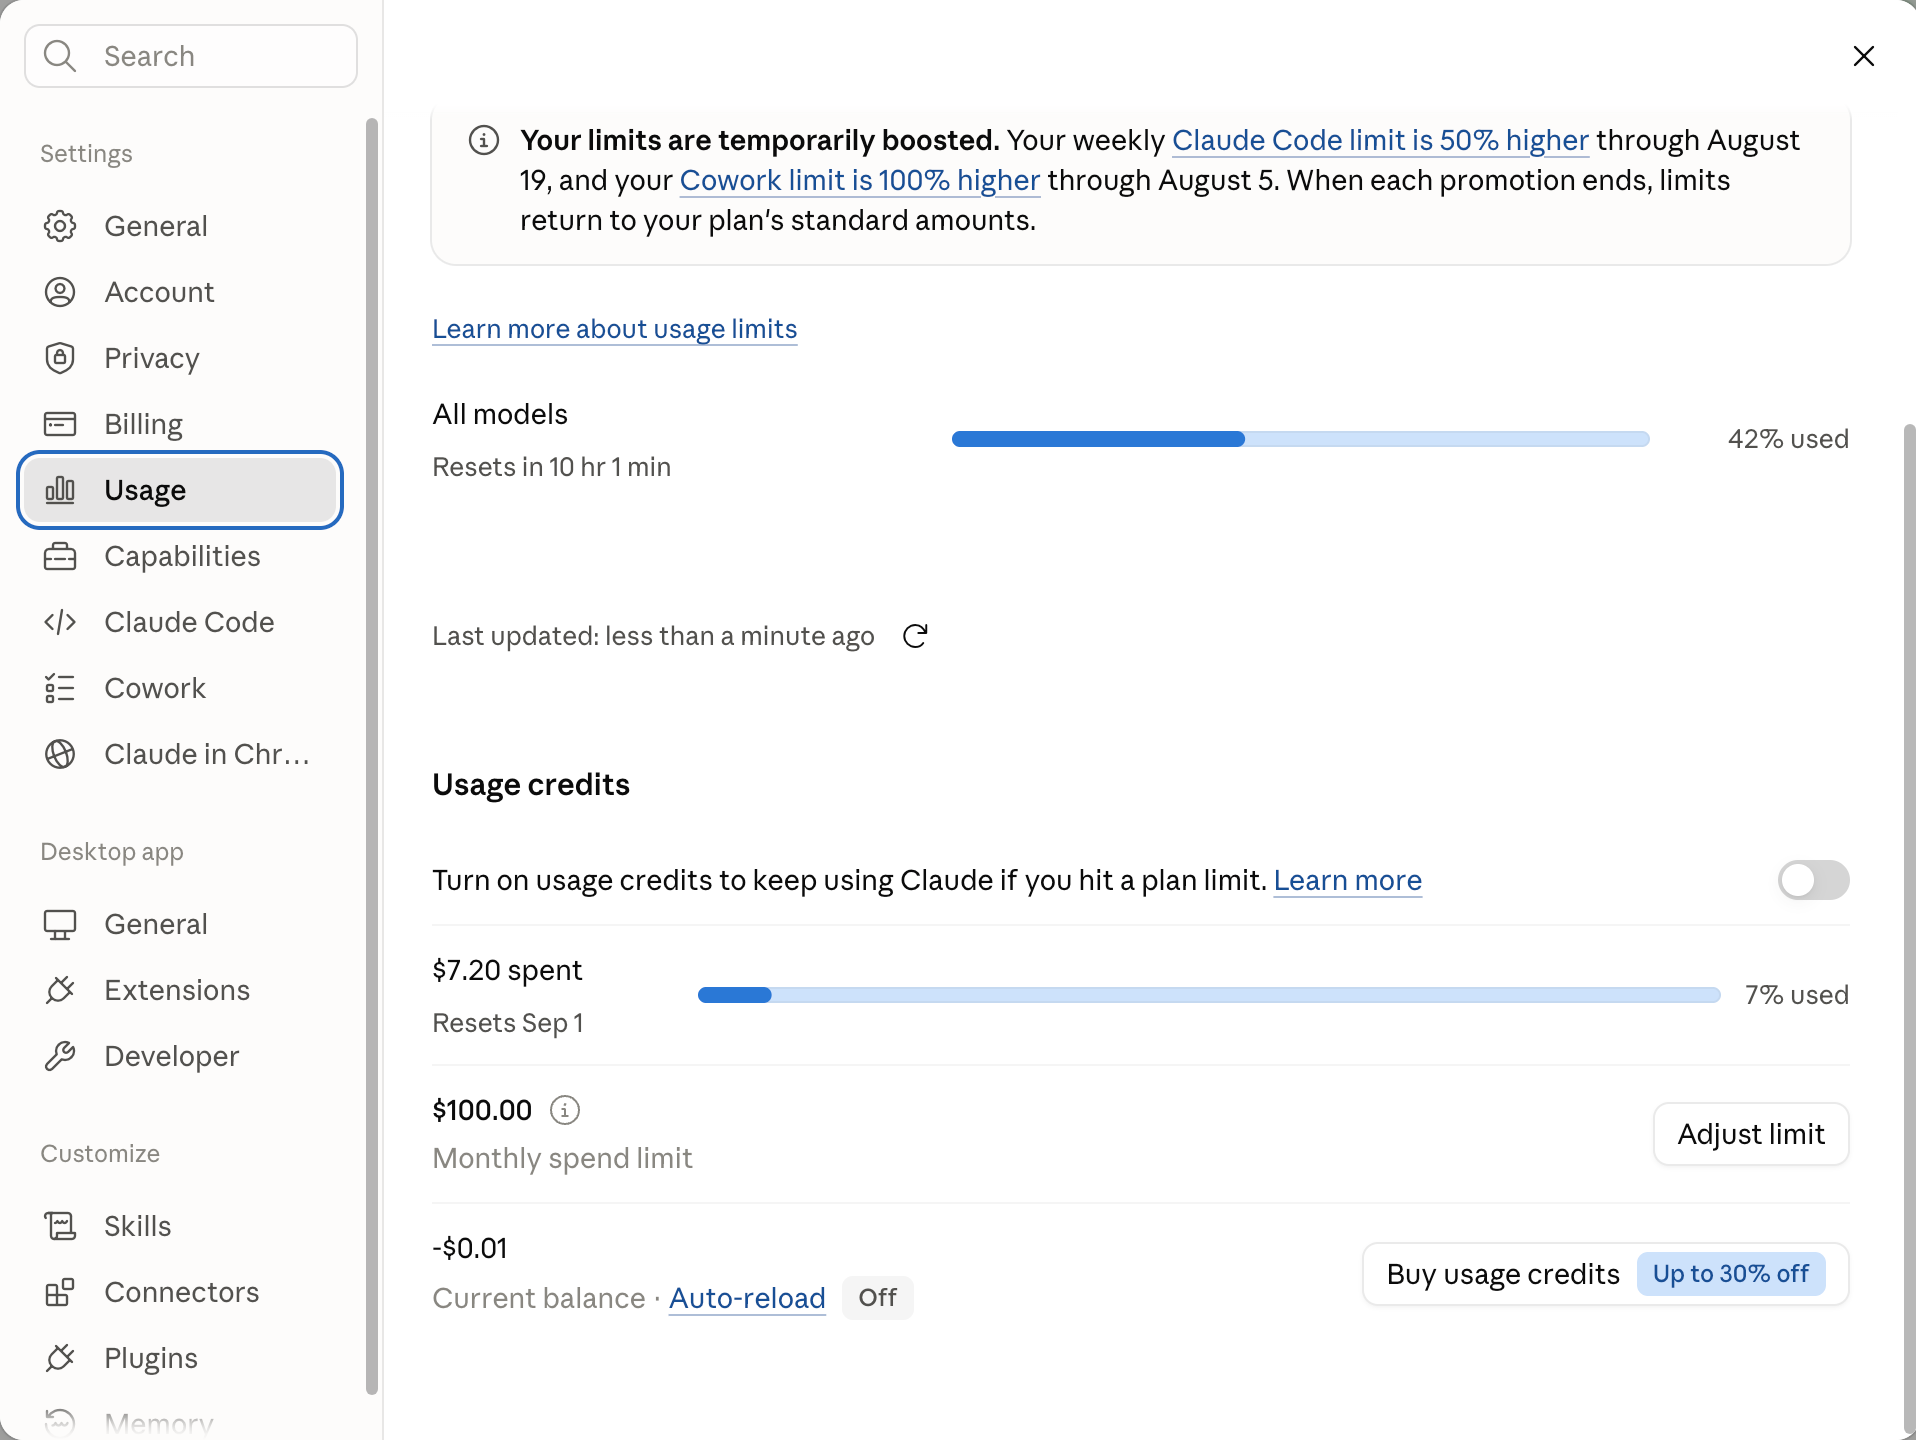This screenshot has width=1916, height=1440.
Task: Click the 'All models' label
Action: click(500, 414)
